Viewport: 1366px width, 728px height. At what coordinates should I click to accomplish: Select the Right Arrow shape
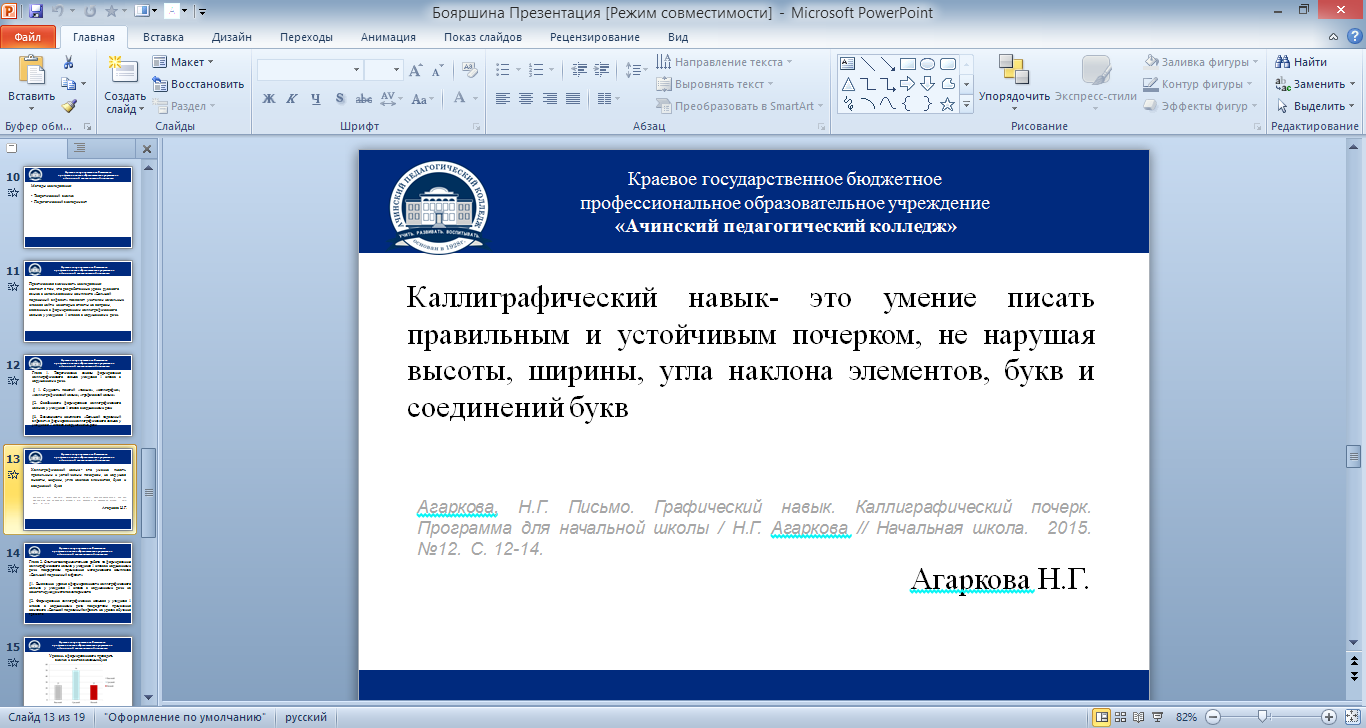(x=907, y=83)
